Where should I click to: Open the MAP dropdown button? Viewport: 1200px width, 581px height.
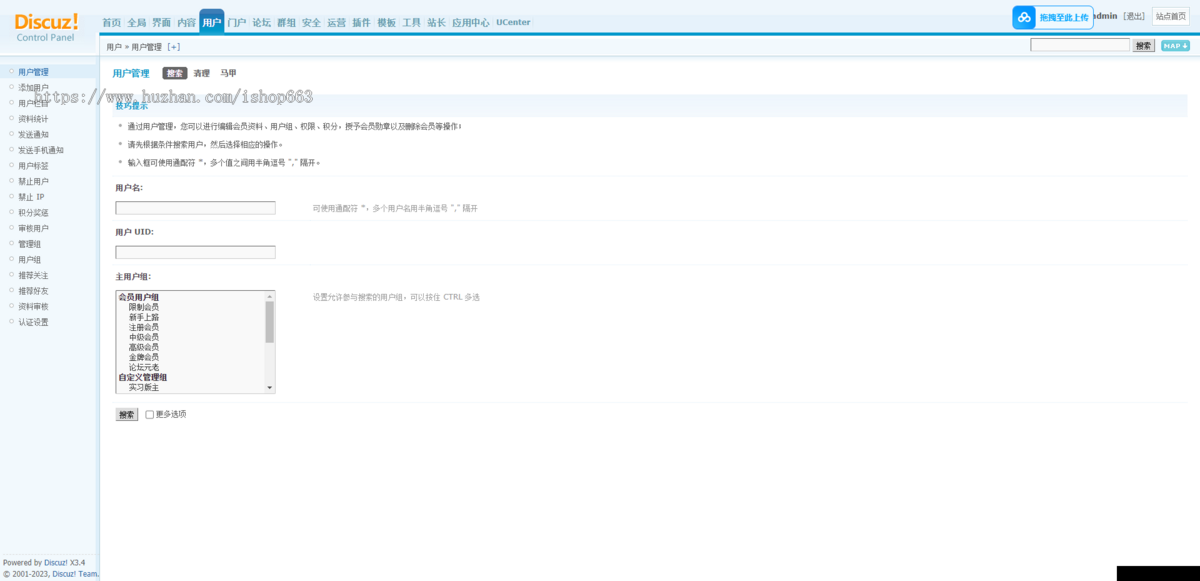pos(1175,45)
